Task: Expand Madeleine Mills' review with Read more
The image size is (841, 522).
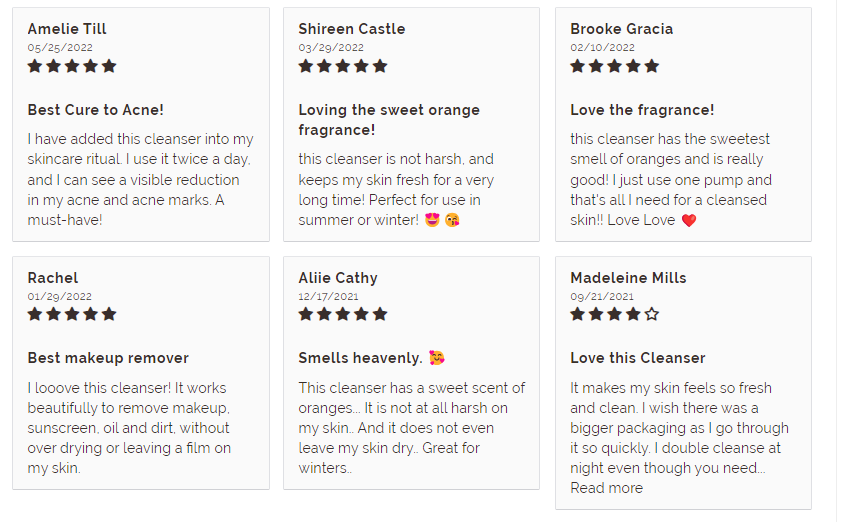Action: 606,488
